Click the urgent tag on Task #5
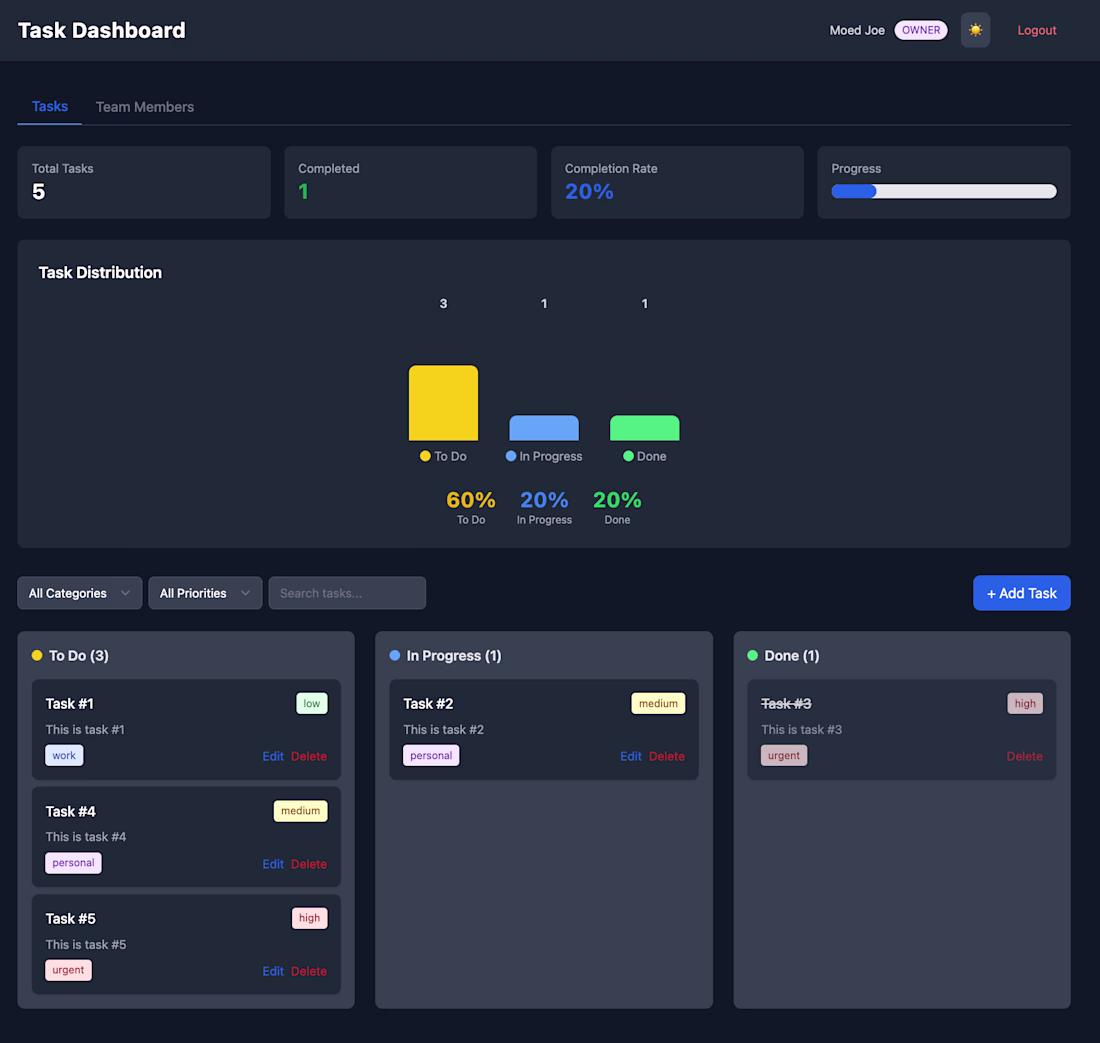1100x1043 pixels. click(x=68, y=970)
